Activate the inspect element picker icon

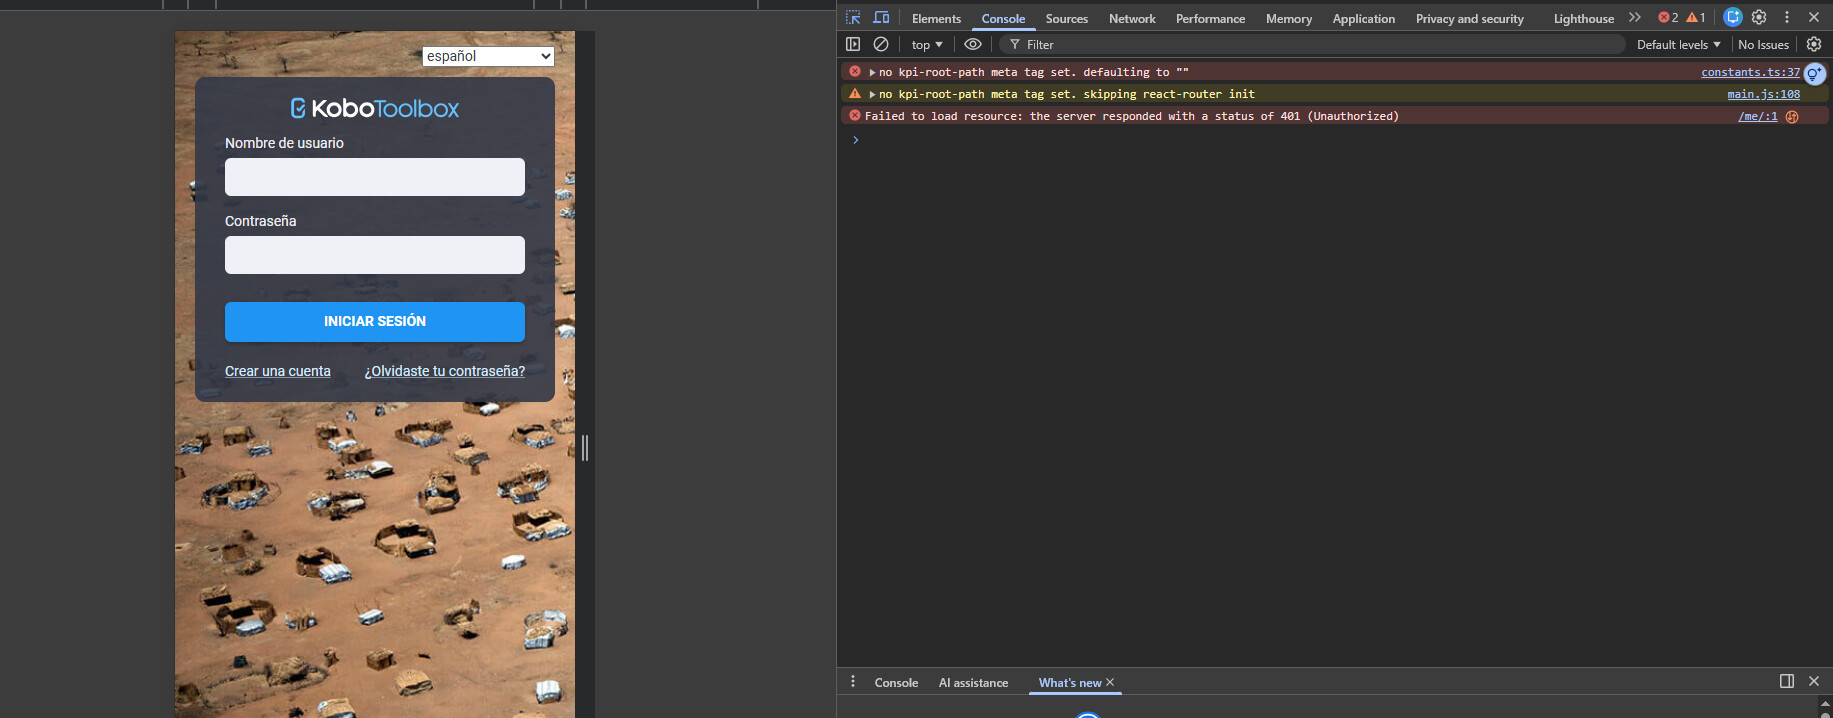point(853,18)
